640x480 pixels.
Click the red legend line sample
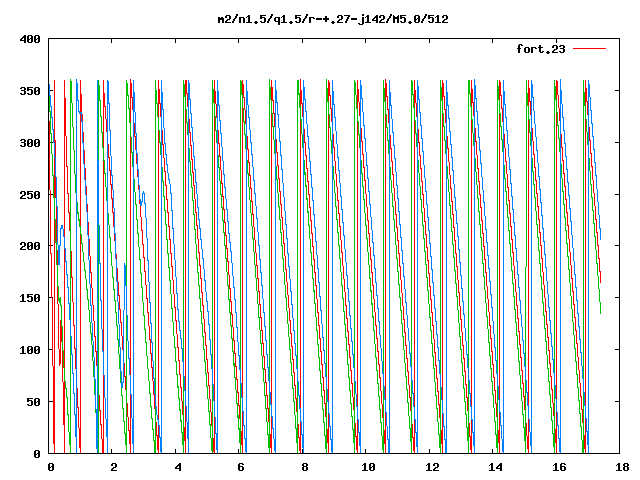point(589,49)
